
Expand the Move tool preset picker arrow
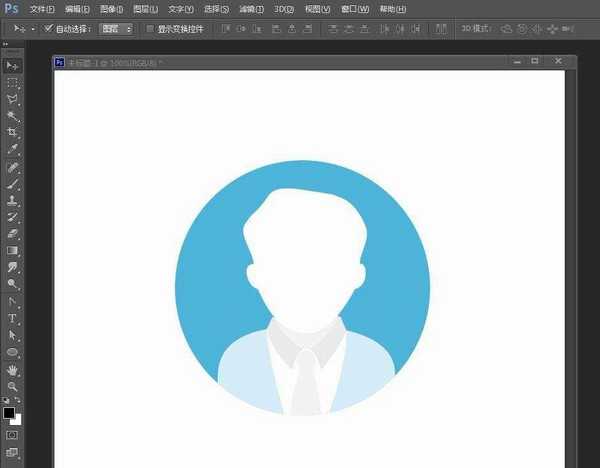[x=33, y=29]
